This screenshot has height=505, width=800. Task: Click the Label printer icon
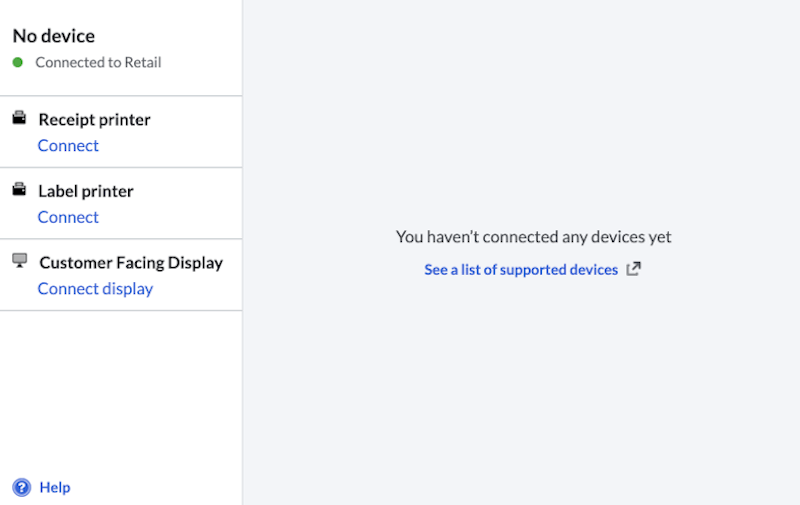click(19, 190)
